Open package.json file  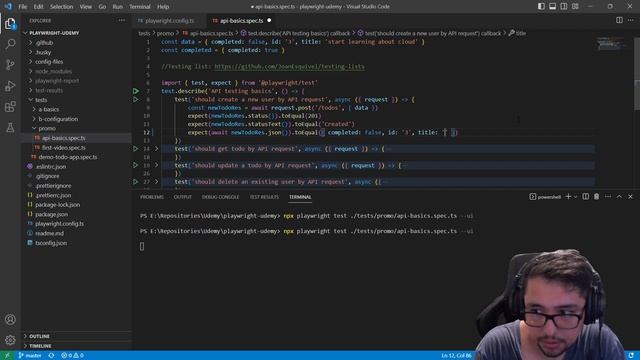(51, 214)
